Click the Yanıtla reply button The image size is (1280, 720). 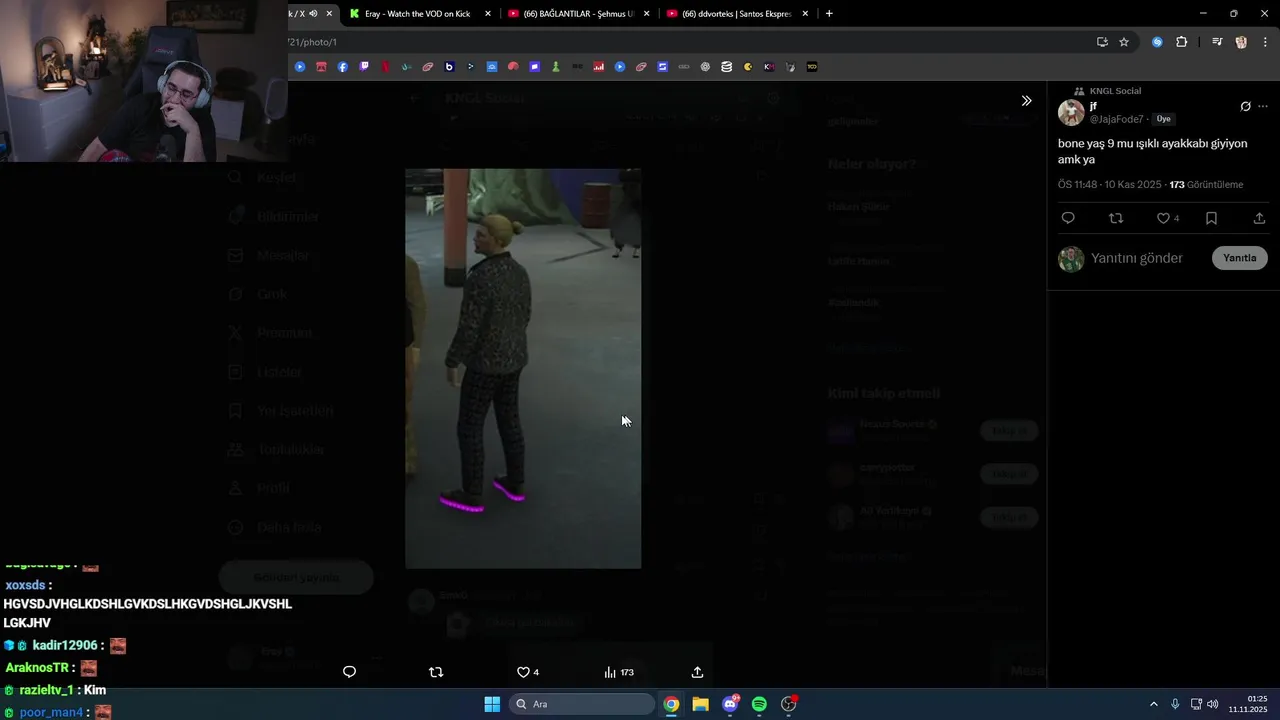1240,258
